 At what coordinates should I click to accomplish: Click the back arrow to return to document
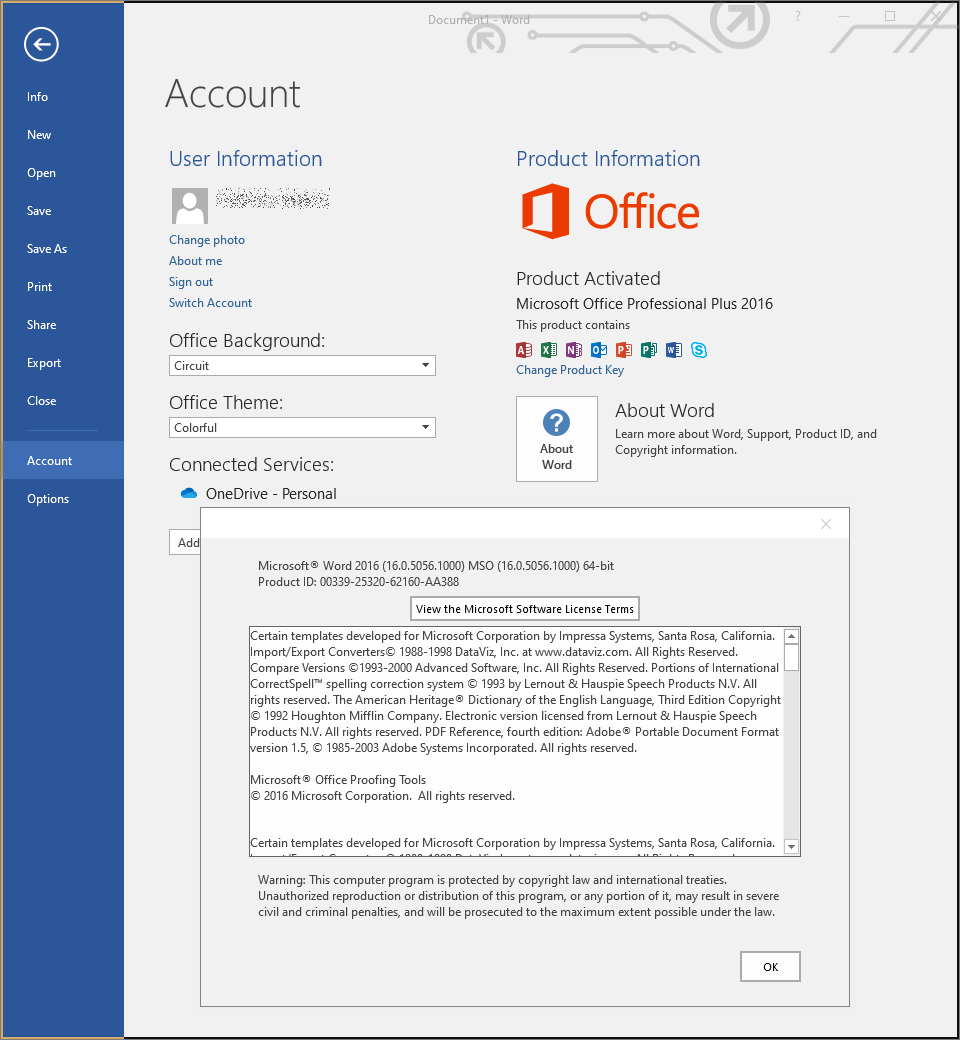click(40, 44)
